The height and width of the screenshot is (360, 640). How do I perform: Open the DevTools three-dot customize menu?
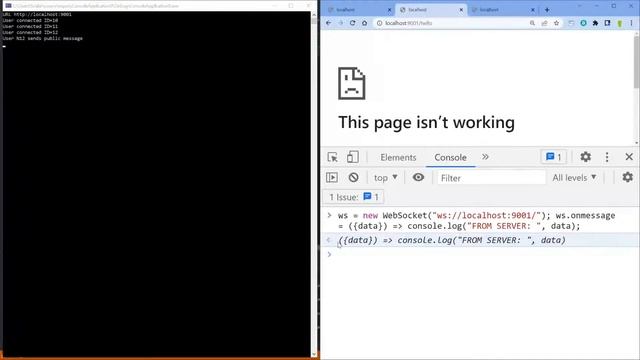pyautogui.click(x=607, y=157)
